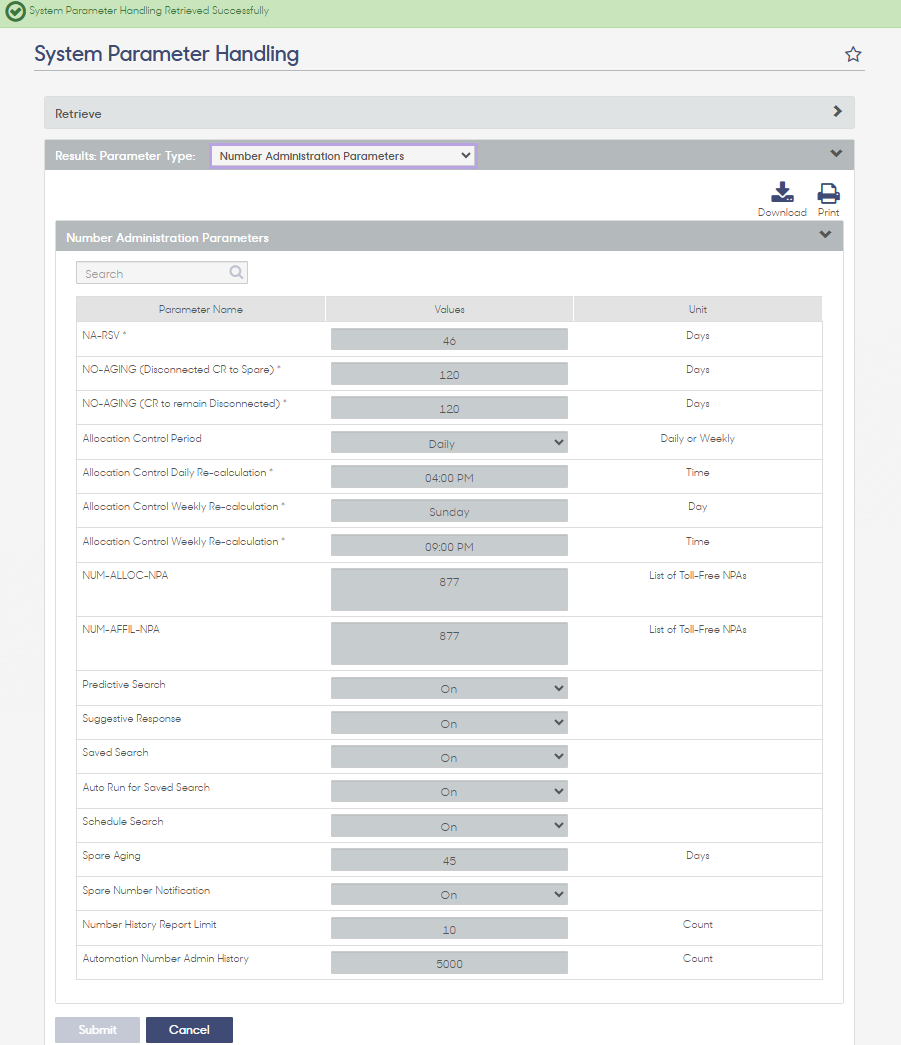This screenshot has height=1045, width=901.
Task: Click NUM-ALLOC-NPA 'List of Toll-Free NPAs' unit
Action: tap(698, 575)
